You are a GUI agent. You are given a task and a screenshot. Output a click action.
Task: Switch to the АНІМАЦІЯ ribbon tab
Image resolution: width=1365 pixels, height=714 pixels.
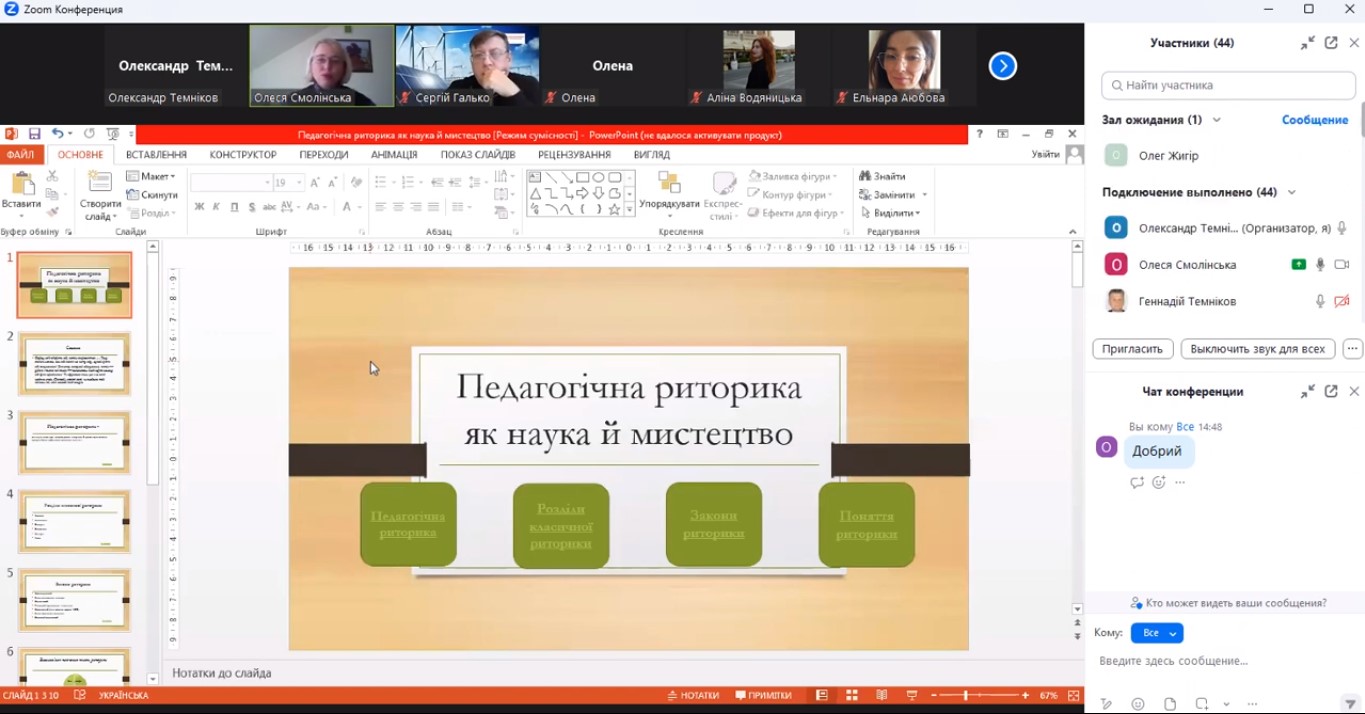394,155
